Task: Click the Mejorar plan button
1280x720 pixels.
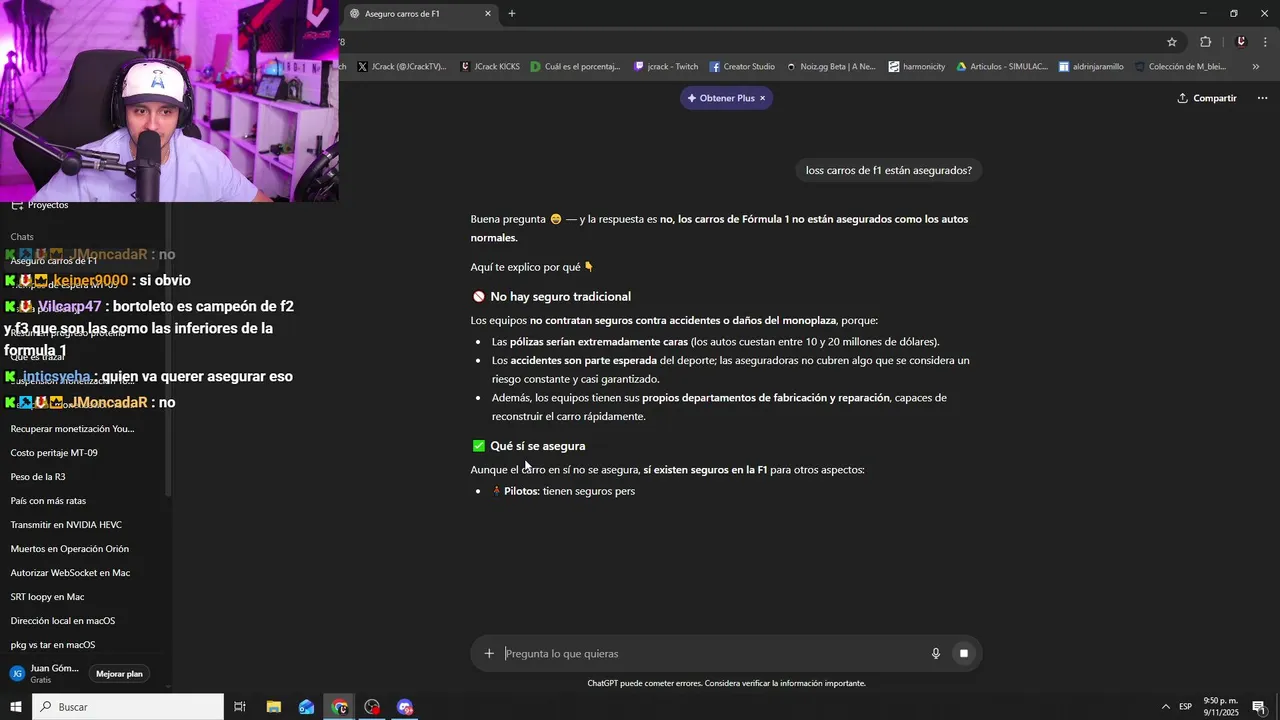Action: click(x=119, y=674)
